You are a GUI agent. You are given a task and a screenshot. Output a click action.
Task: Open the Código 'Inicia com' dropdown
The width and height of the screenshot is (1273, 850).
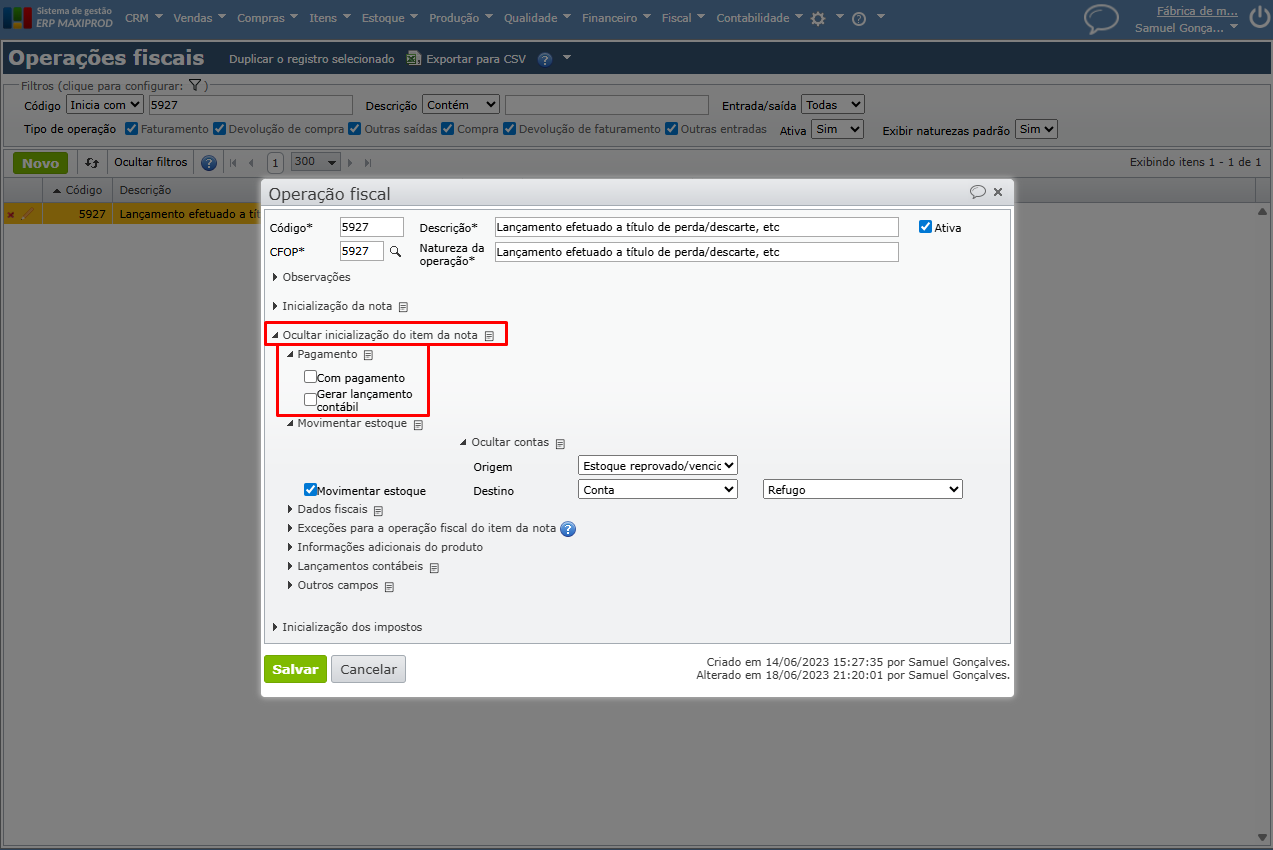[x=105, y=104]
